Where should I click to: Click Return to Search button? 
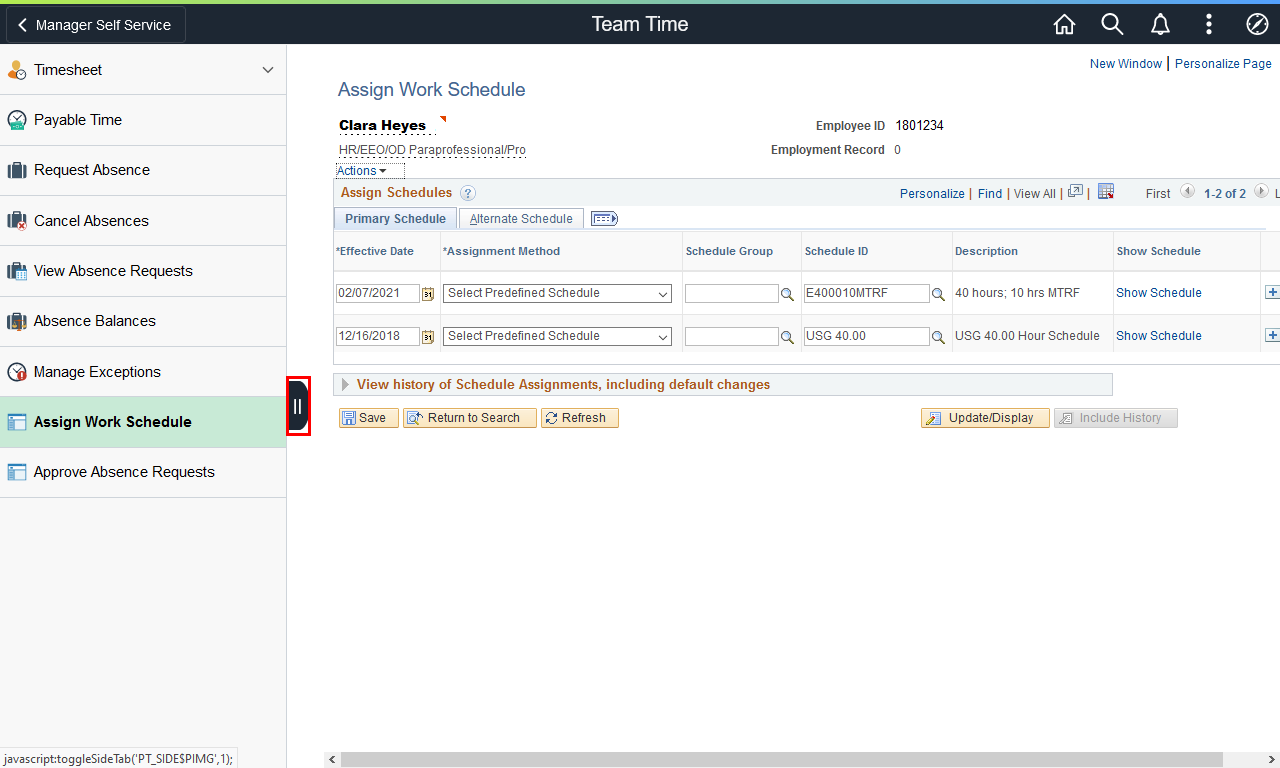pyautogui.click(x=470, y=418)
